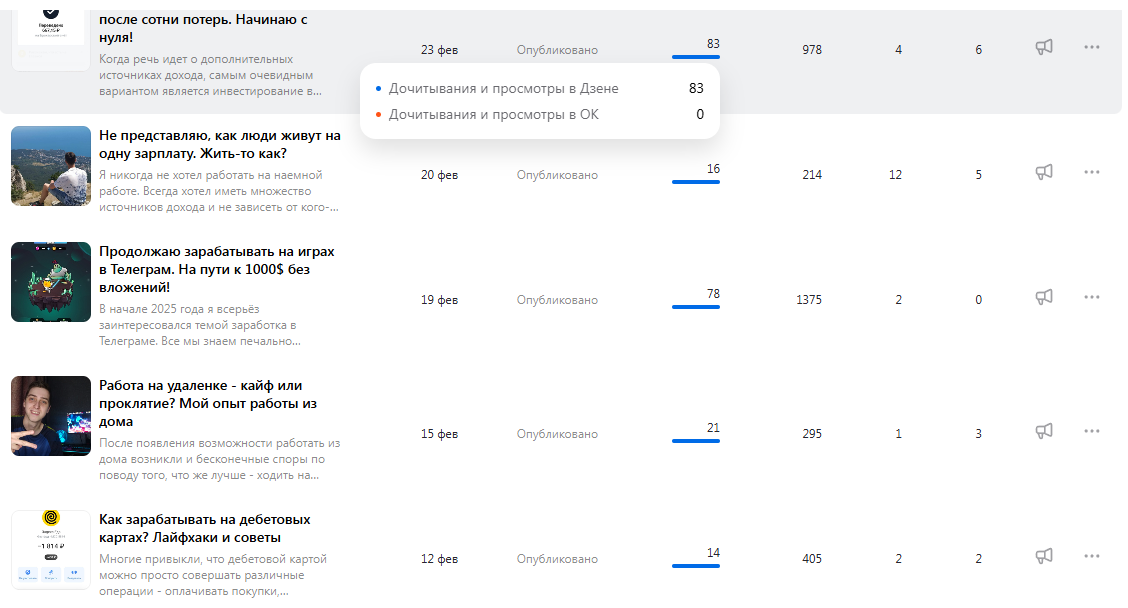Click the 'Опубликовано' status in the 23 фев row

point(557,50)
